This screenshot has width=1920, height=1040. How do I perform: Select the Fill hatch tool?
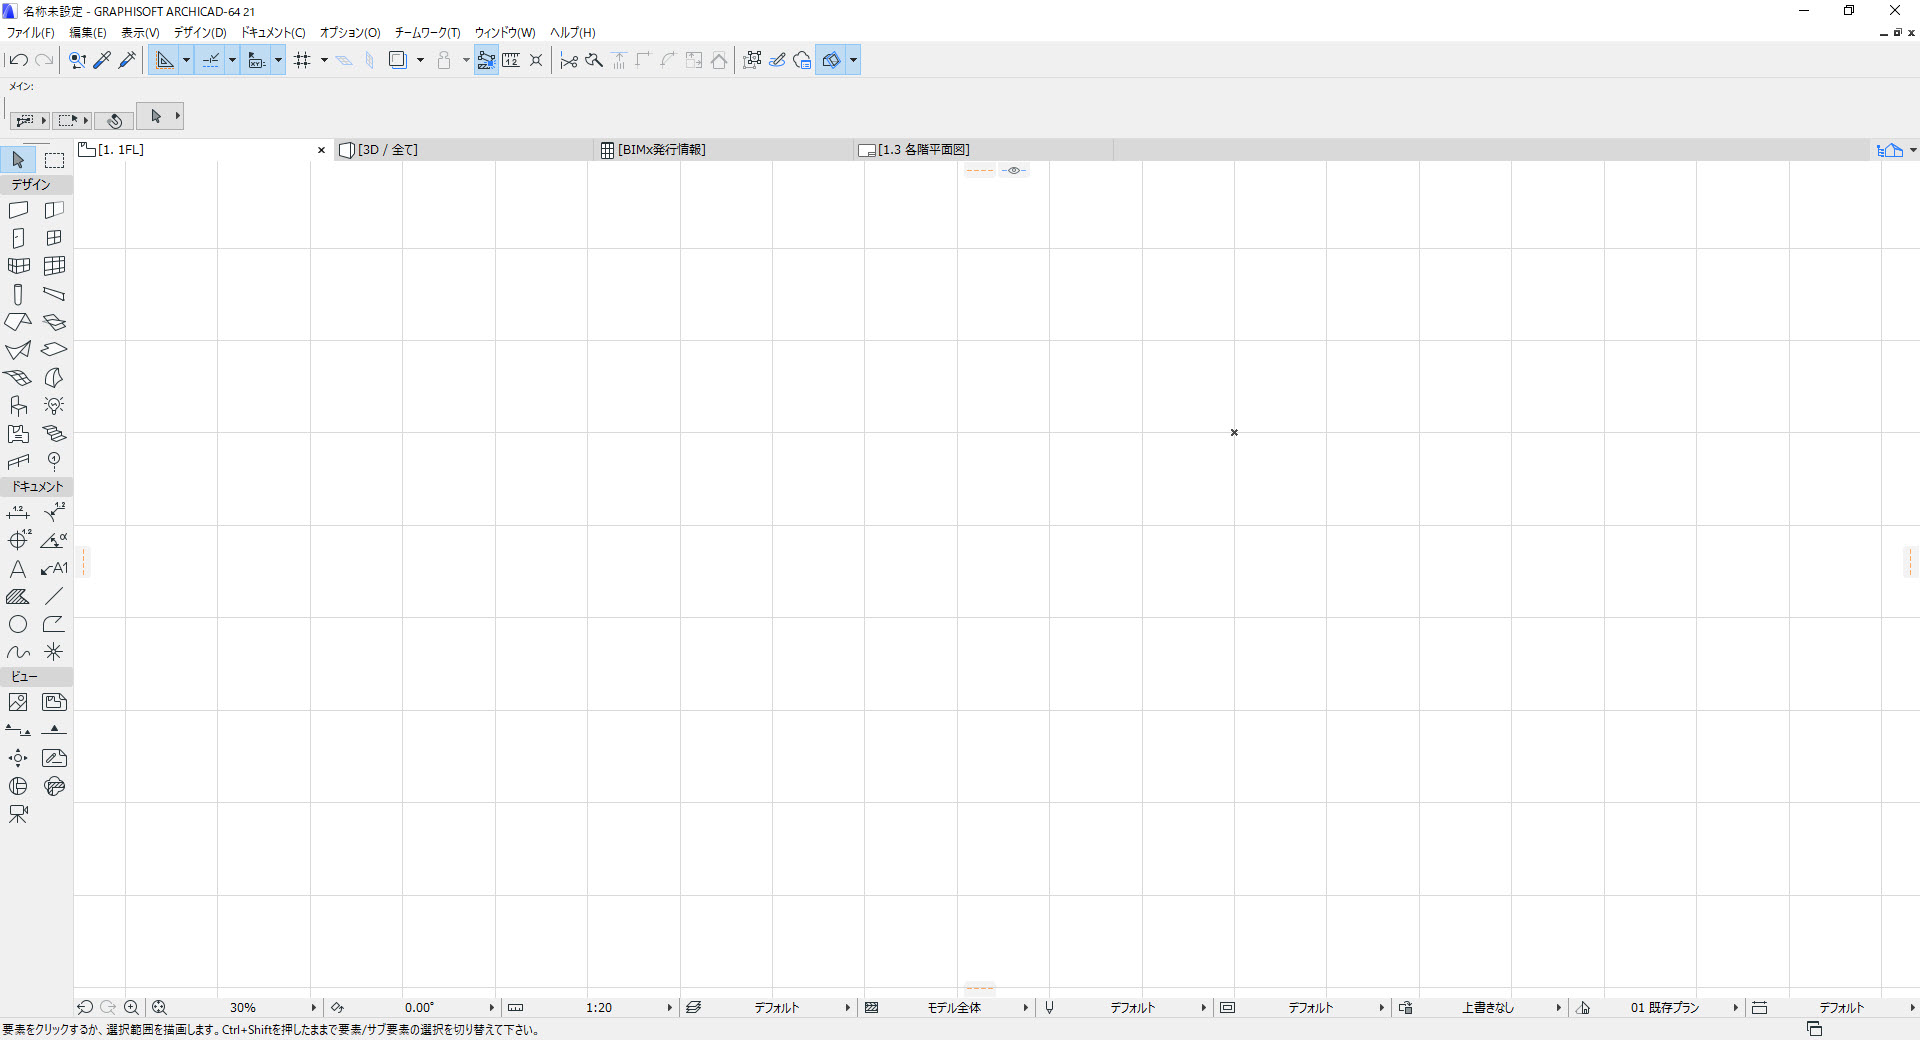pos(18,596)
